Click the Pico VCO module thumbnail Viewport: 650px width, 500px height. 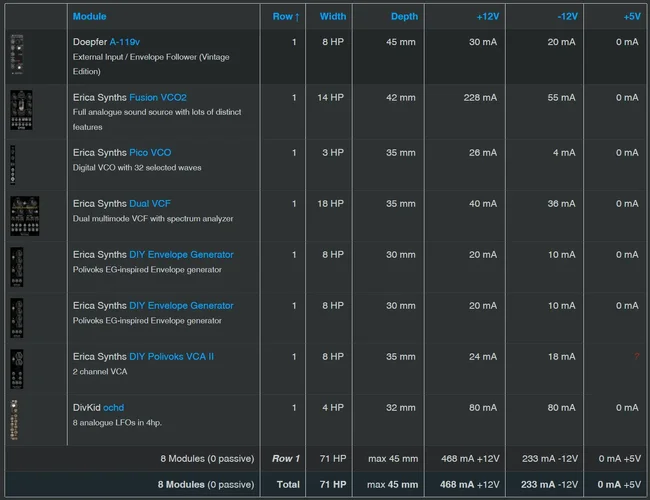13,162
